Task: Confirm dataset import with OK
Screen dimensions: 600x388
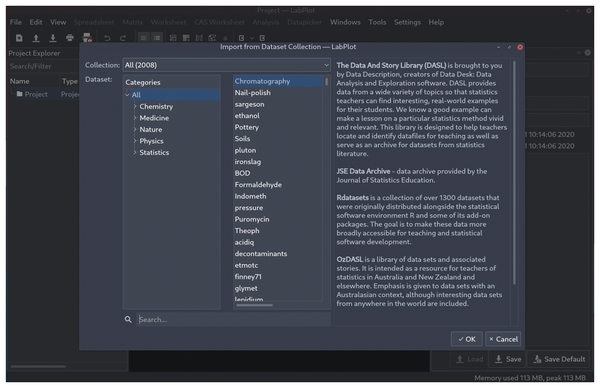Action: click(x=466, y=339)
